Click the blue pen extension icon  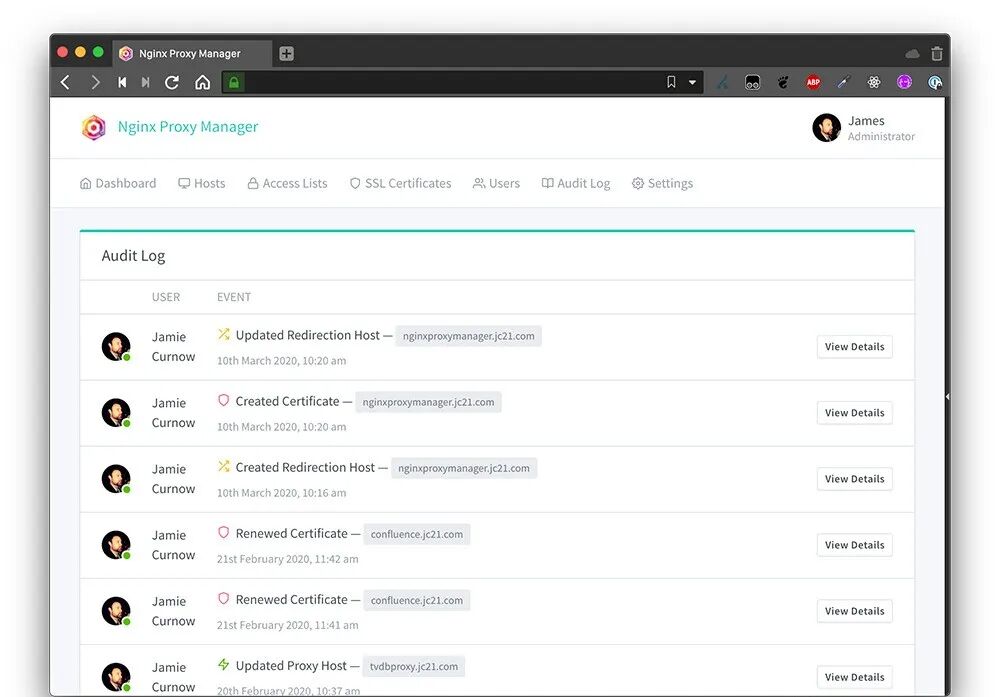click(723, 82)
